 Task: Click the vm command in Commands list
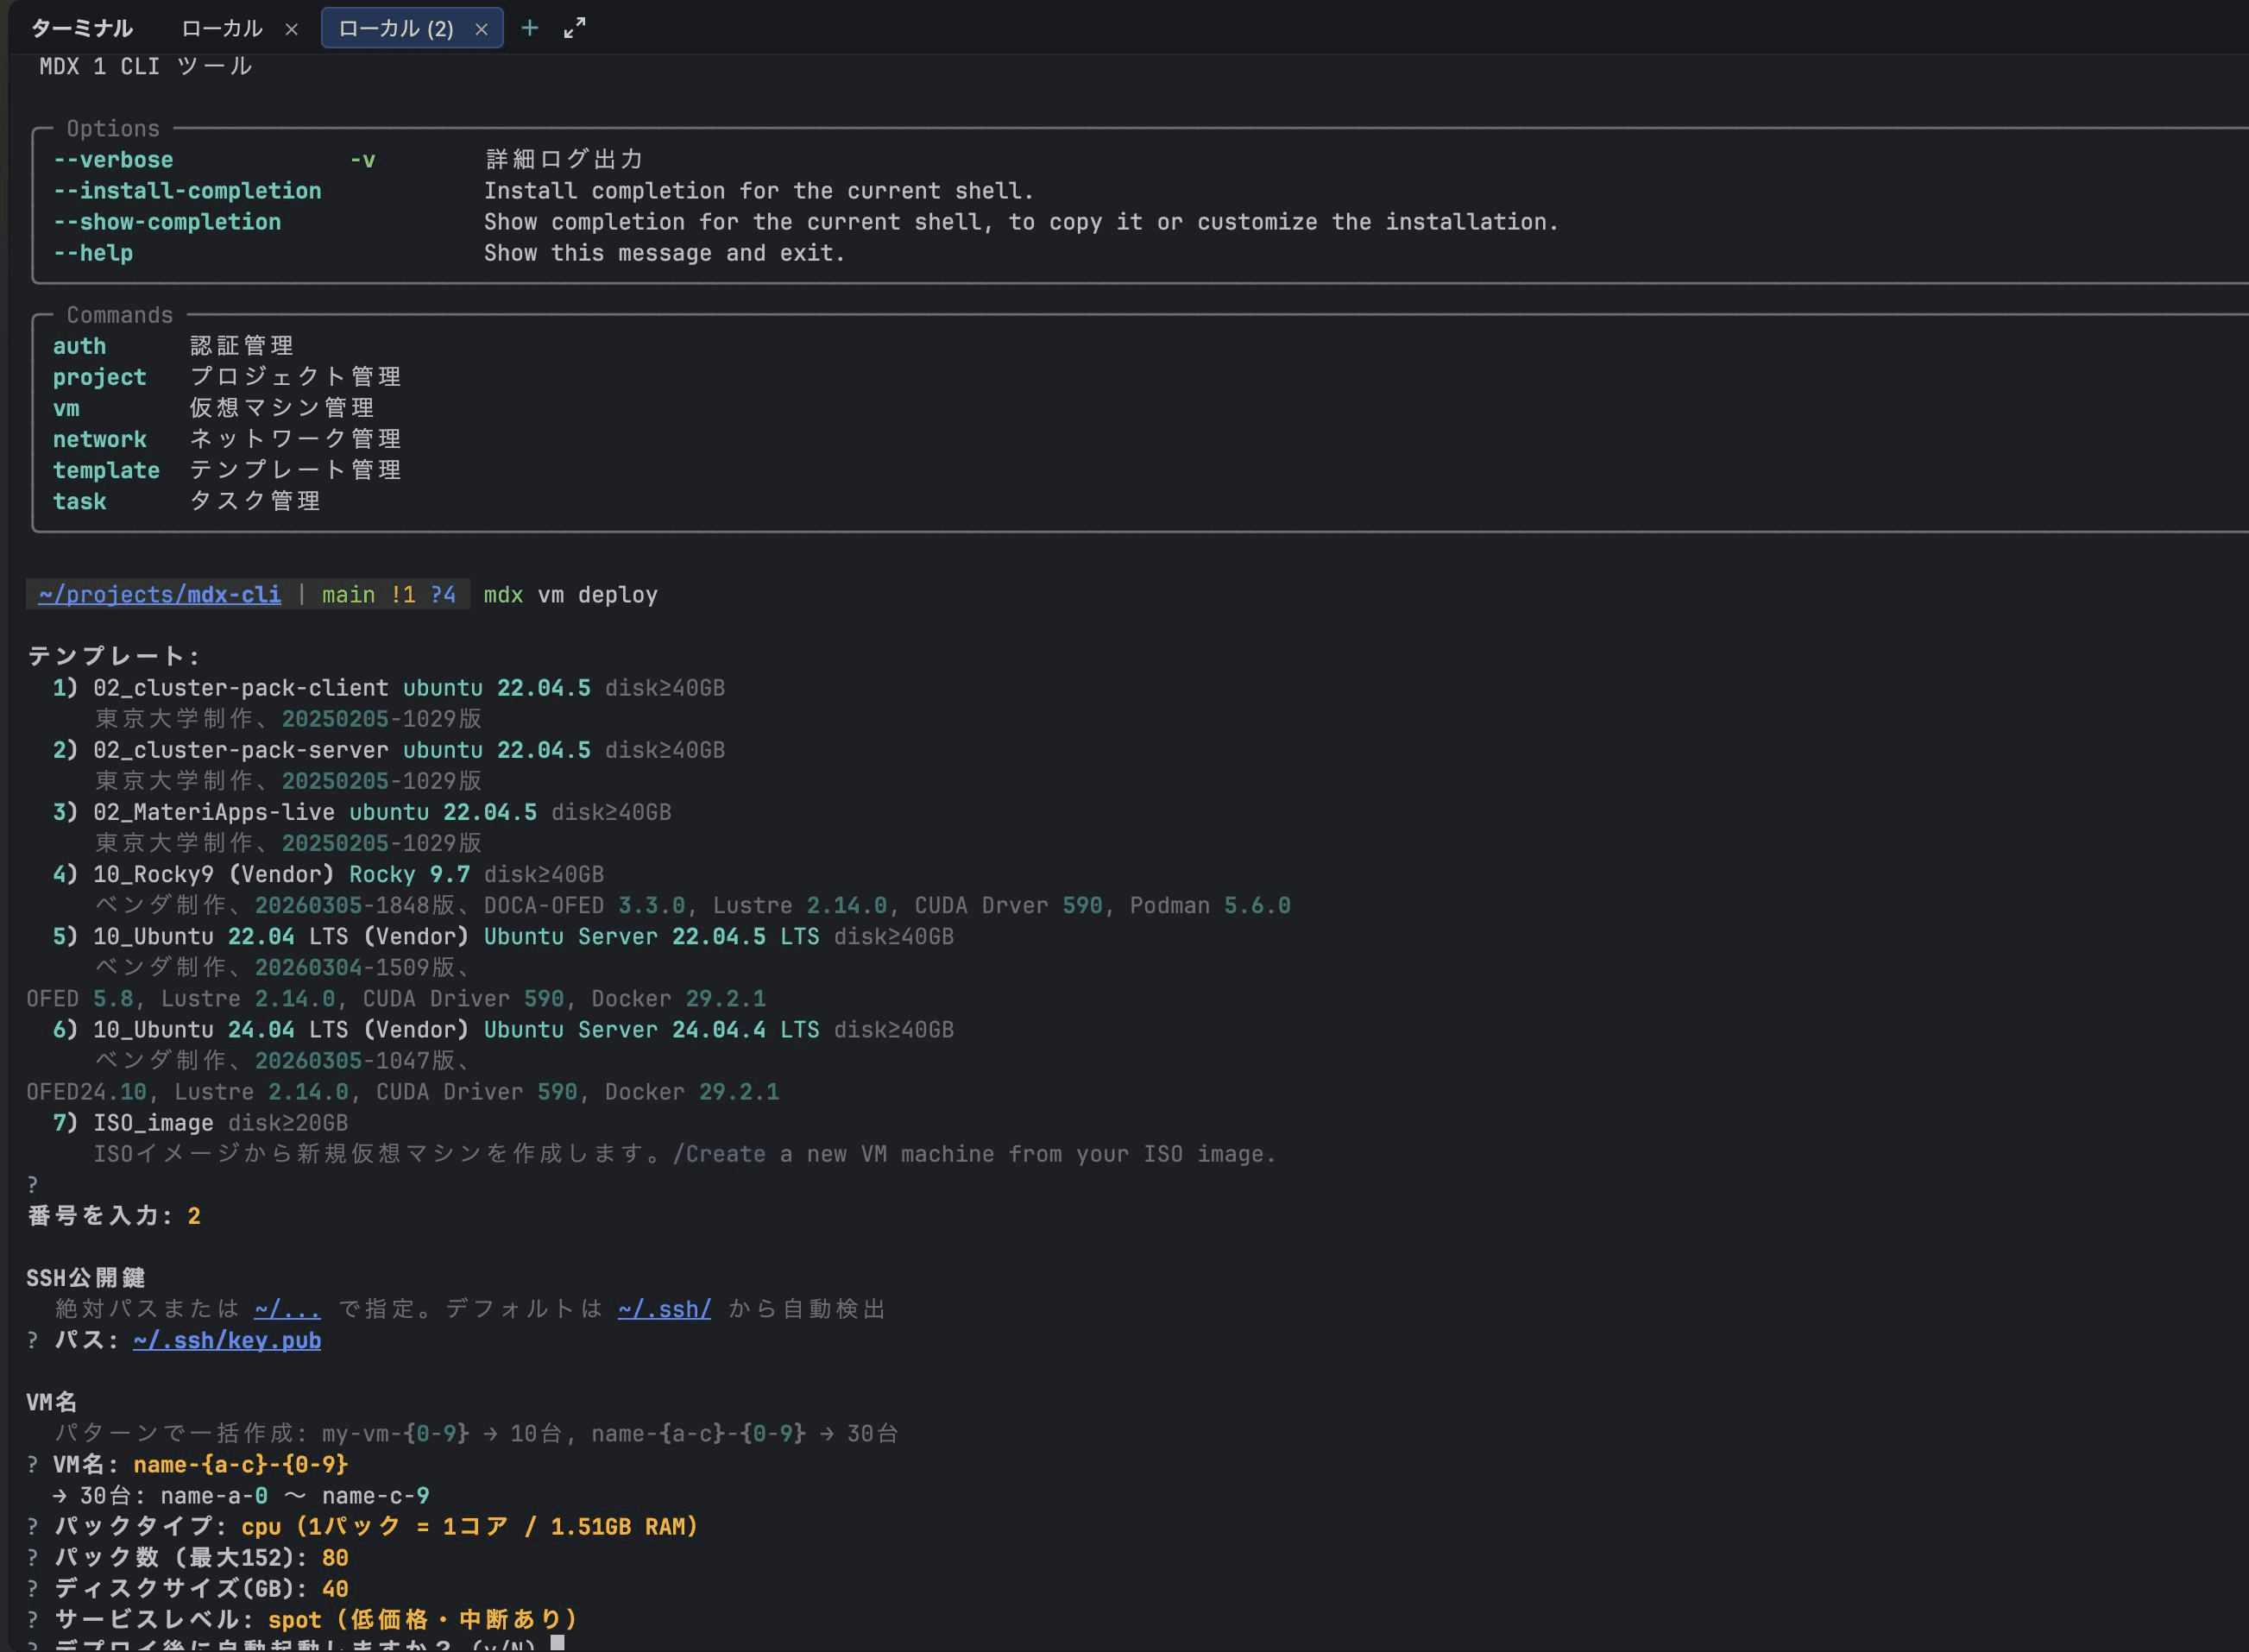tap(66, 408)
